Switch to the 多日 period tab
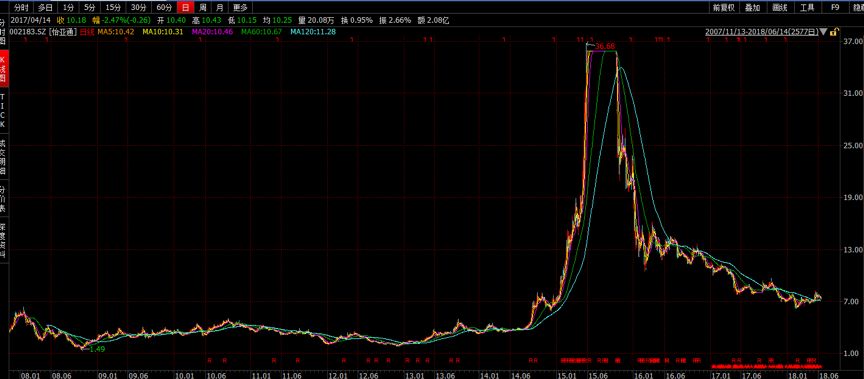This screenshot has width=864, height=379. pos(45,7)
